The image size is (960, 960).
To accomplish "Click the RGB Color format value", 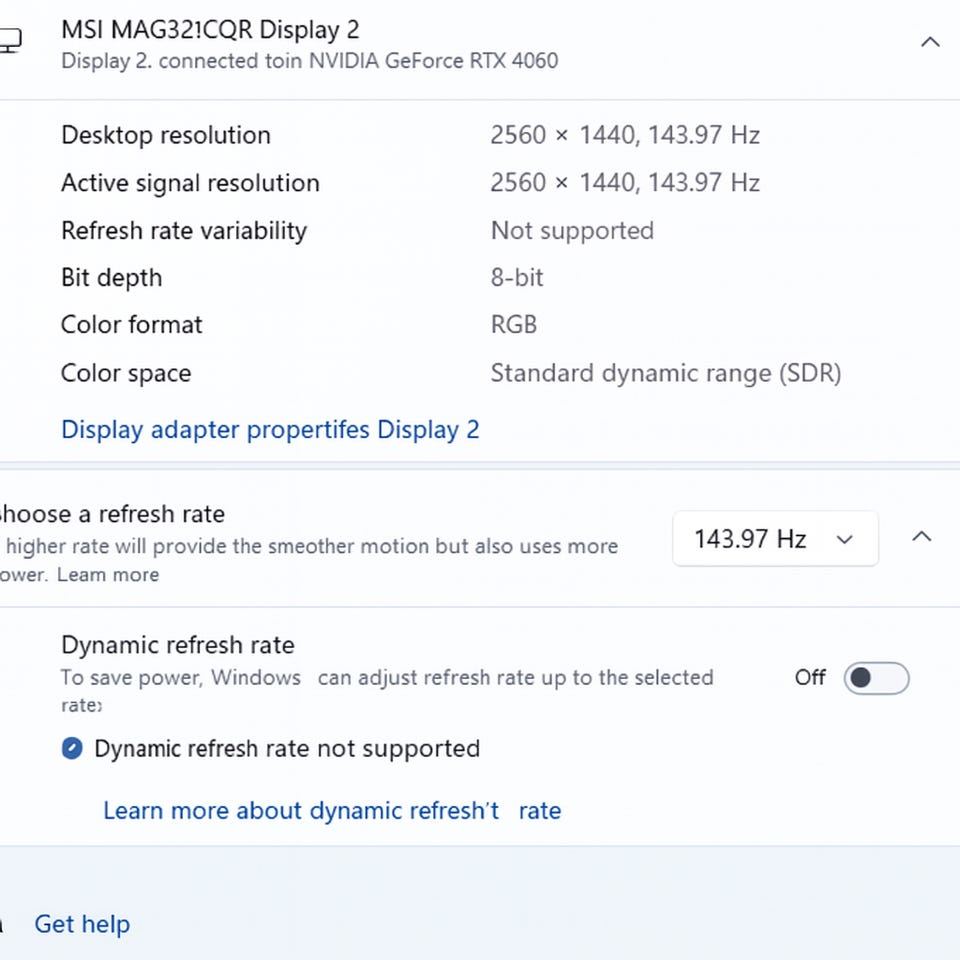I will click(x=513, y=325).
